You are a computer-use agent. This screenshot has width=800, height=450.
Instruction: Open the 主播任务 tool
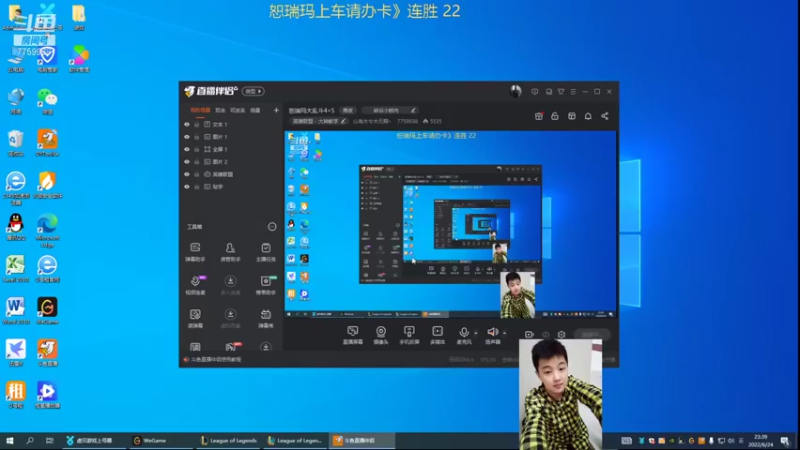[x=265, y=252]
